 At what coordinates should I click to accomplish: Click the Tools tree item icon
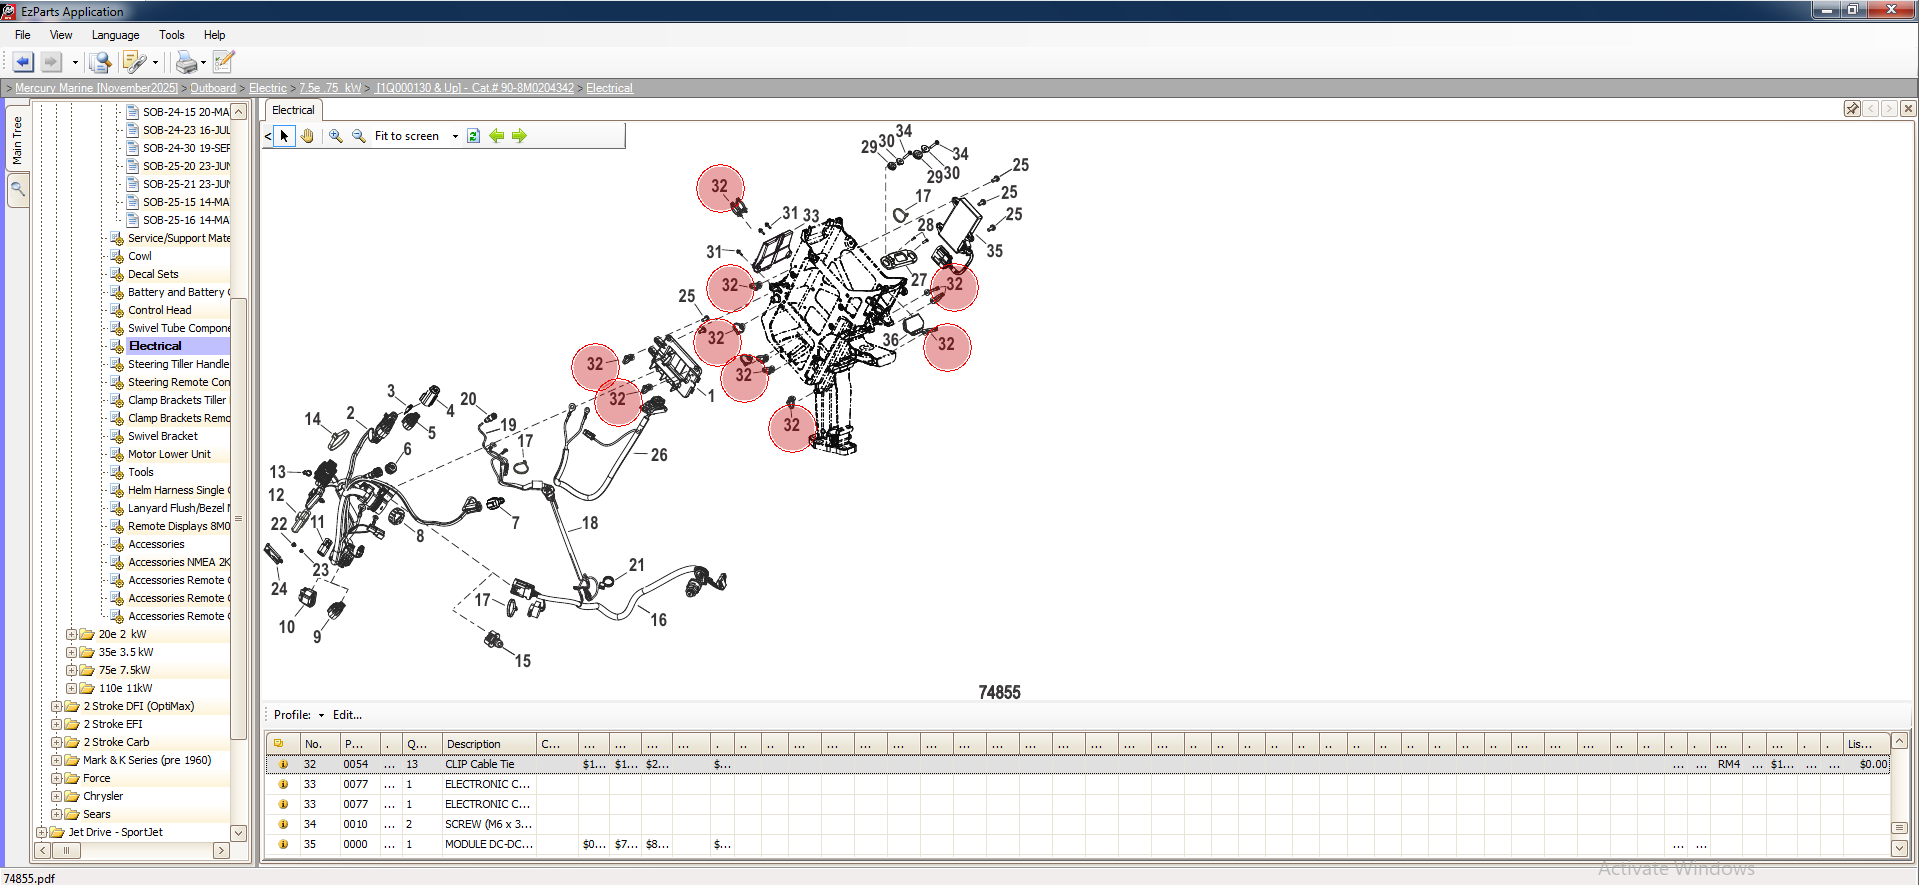[117, 472]
